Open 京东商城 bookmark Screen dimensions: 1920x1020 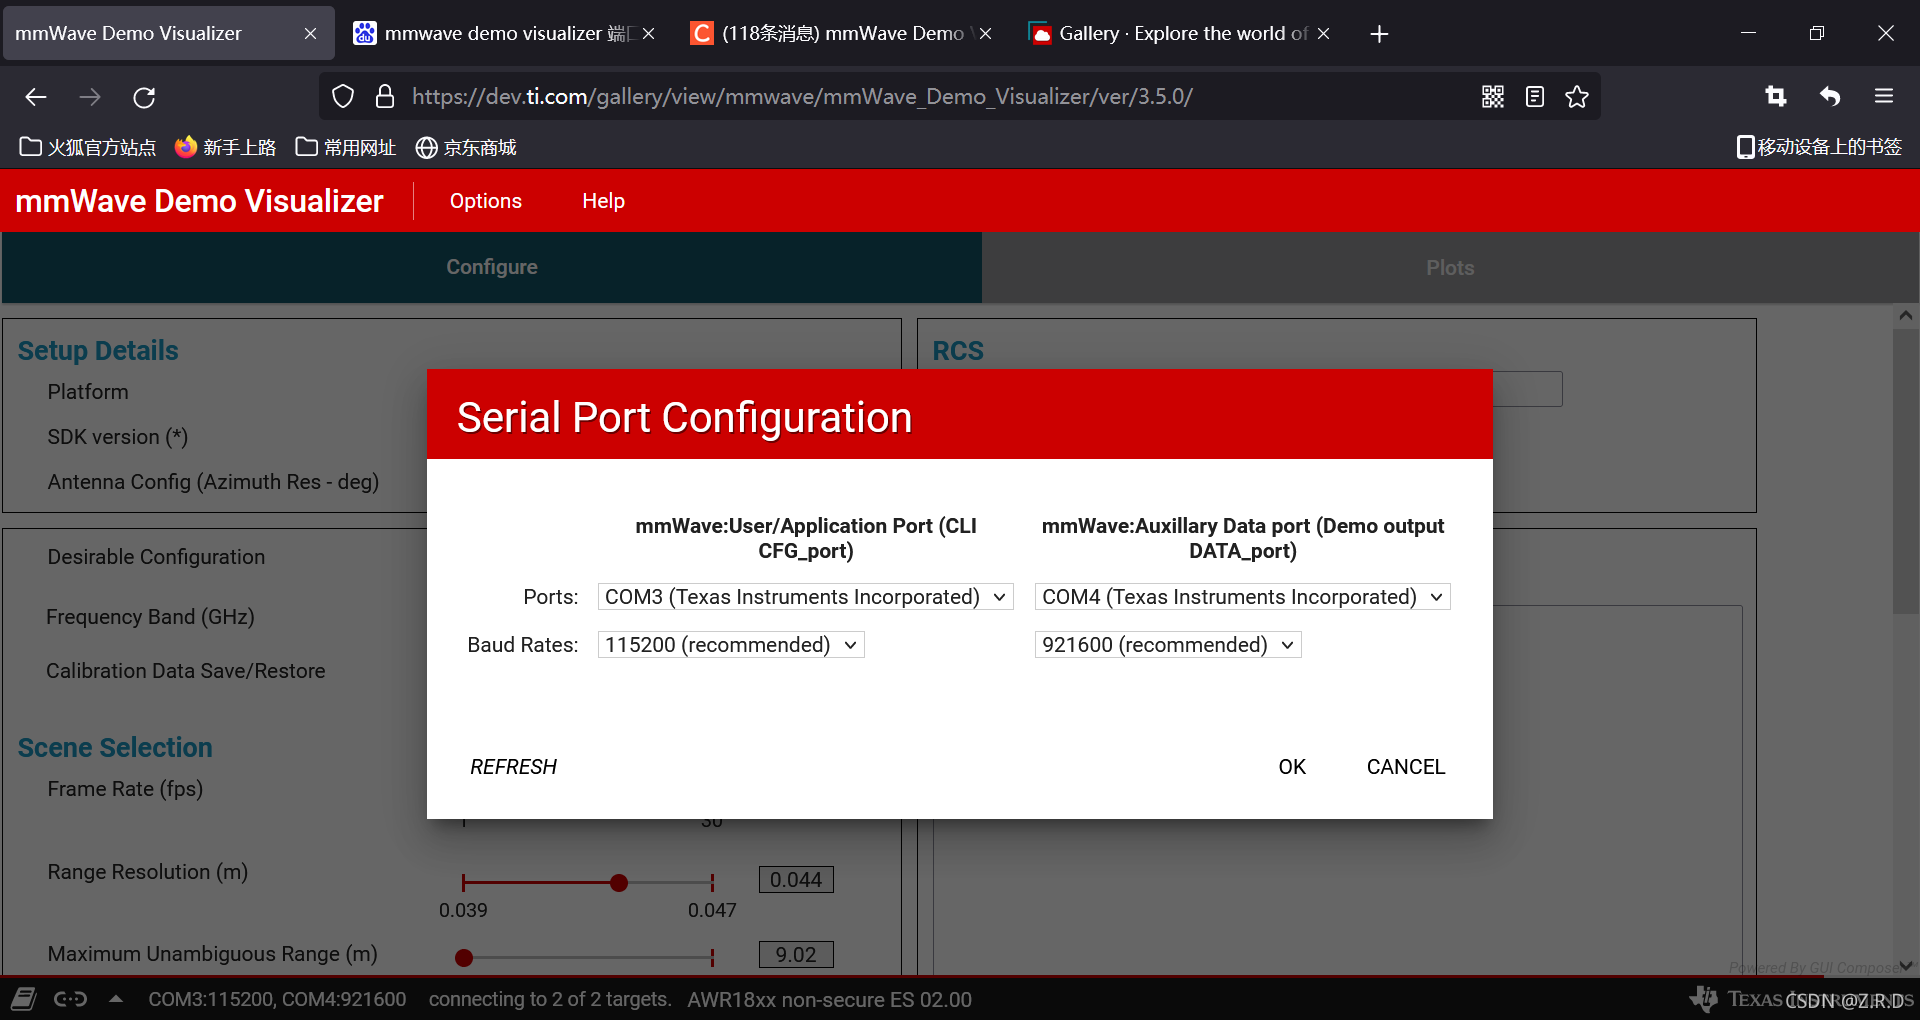coord(466,148)
